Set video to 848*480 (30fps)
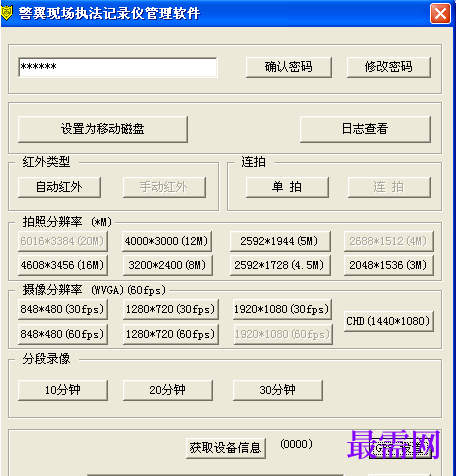The height and width of the screenshot is (476, 459). (x=63, y=309)
